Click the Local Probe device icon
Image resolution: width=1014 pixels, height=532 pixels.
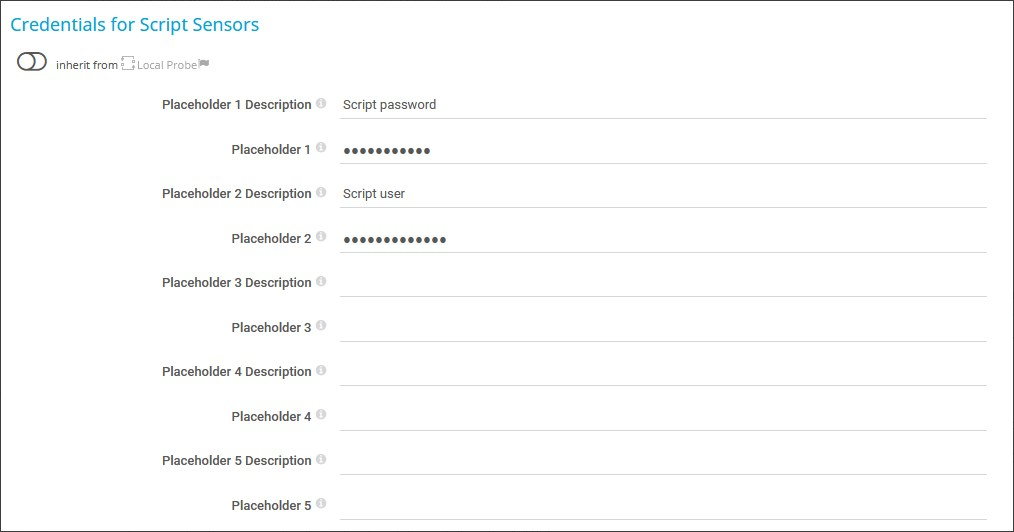coord(127,64)
